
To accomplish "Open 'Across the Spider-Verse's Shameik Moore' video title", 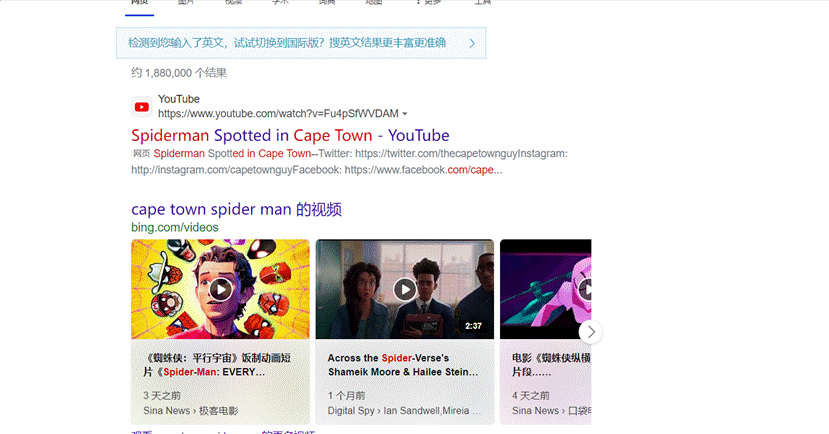I will 402,365.
